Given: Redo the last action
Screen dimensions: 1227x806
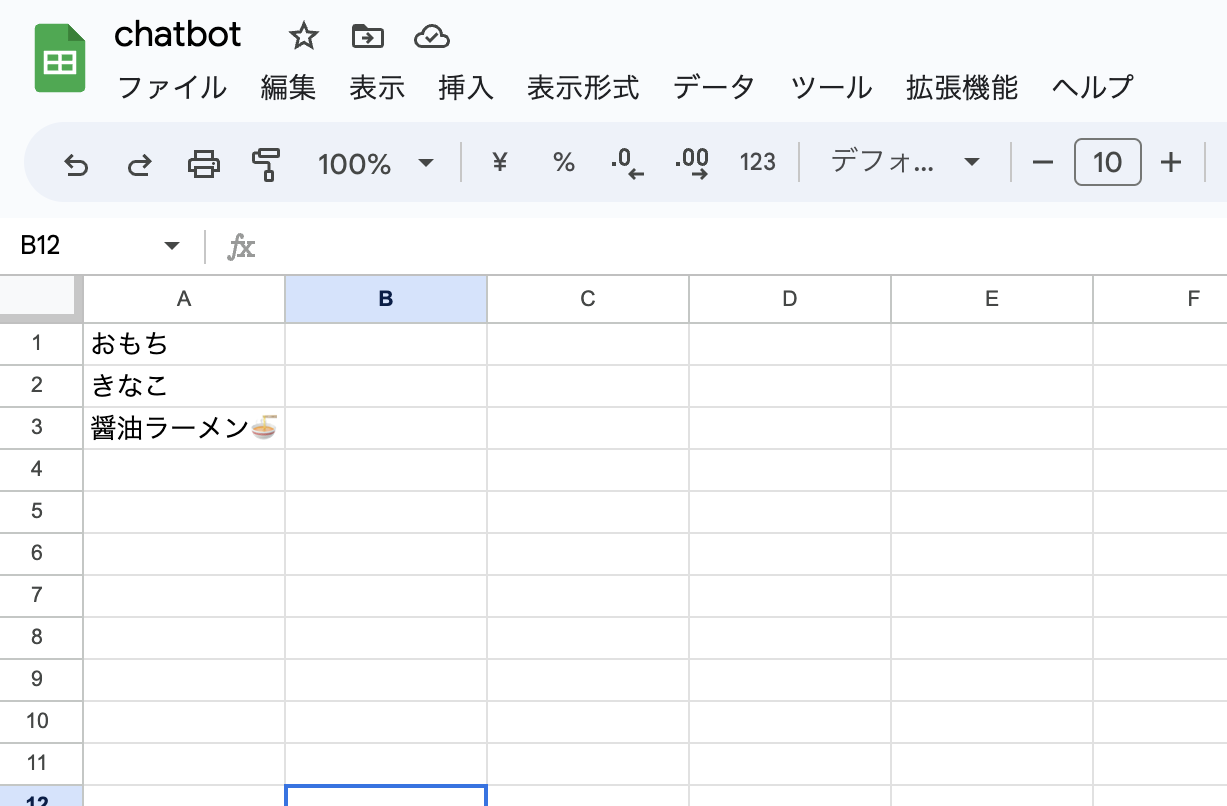Looking at the screenshot, I should pyautogui.click(x=139, y=163).
